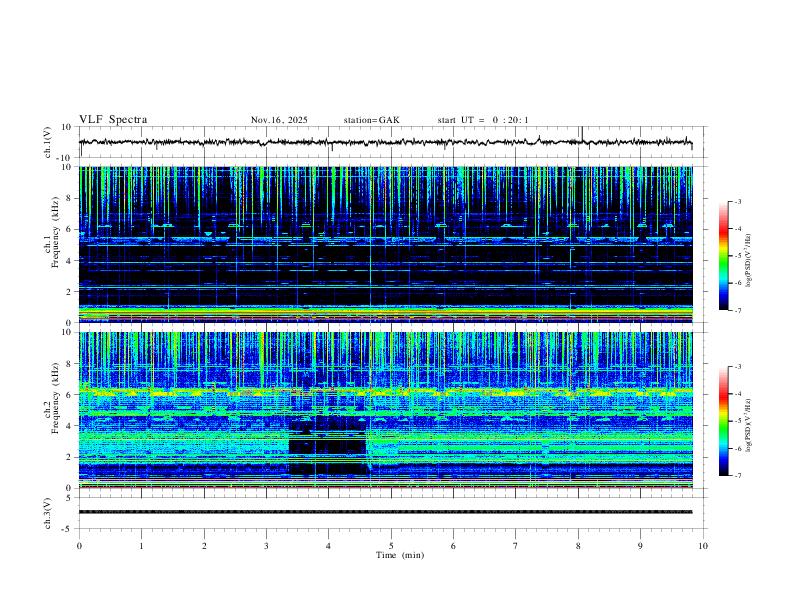This screenshot has height=612, width=792.
Task: Click the "-3" label on ch.1 colorbar
Action: 738,201
